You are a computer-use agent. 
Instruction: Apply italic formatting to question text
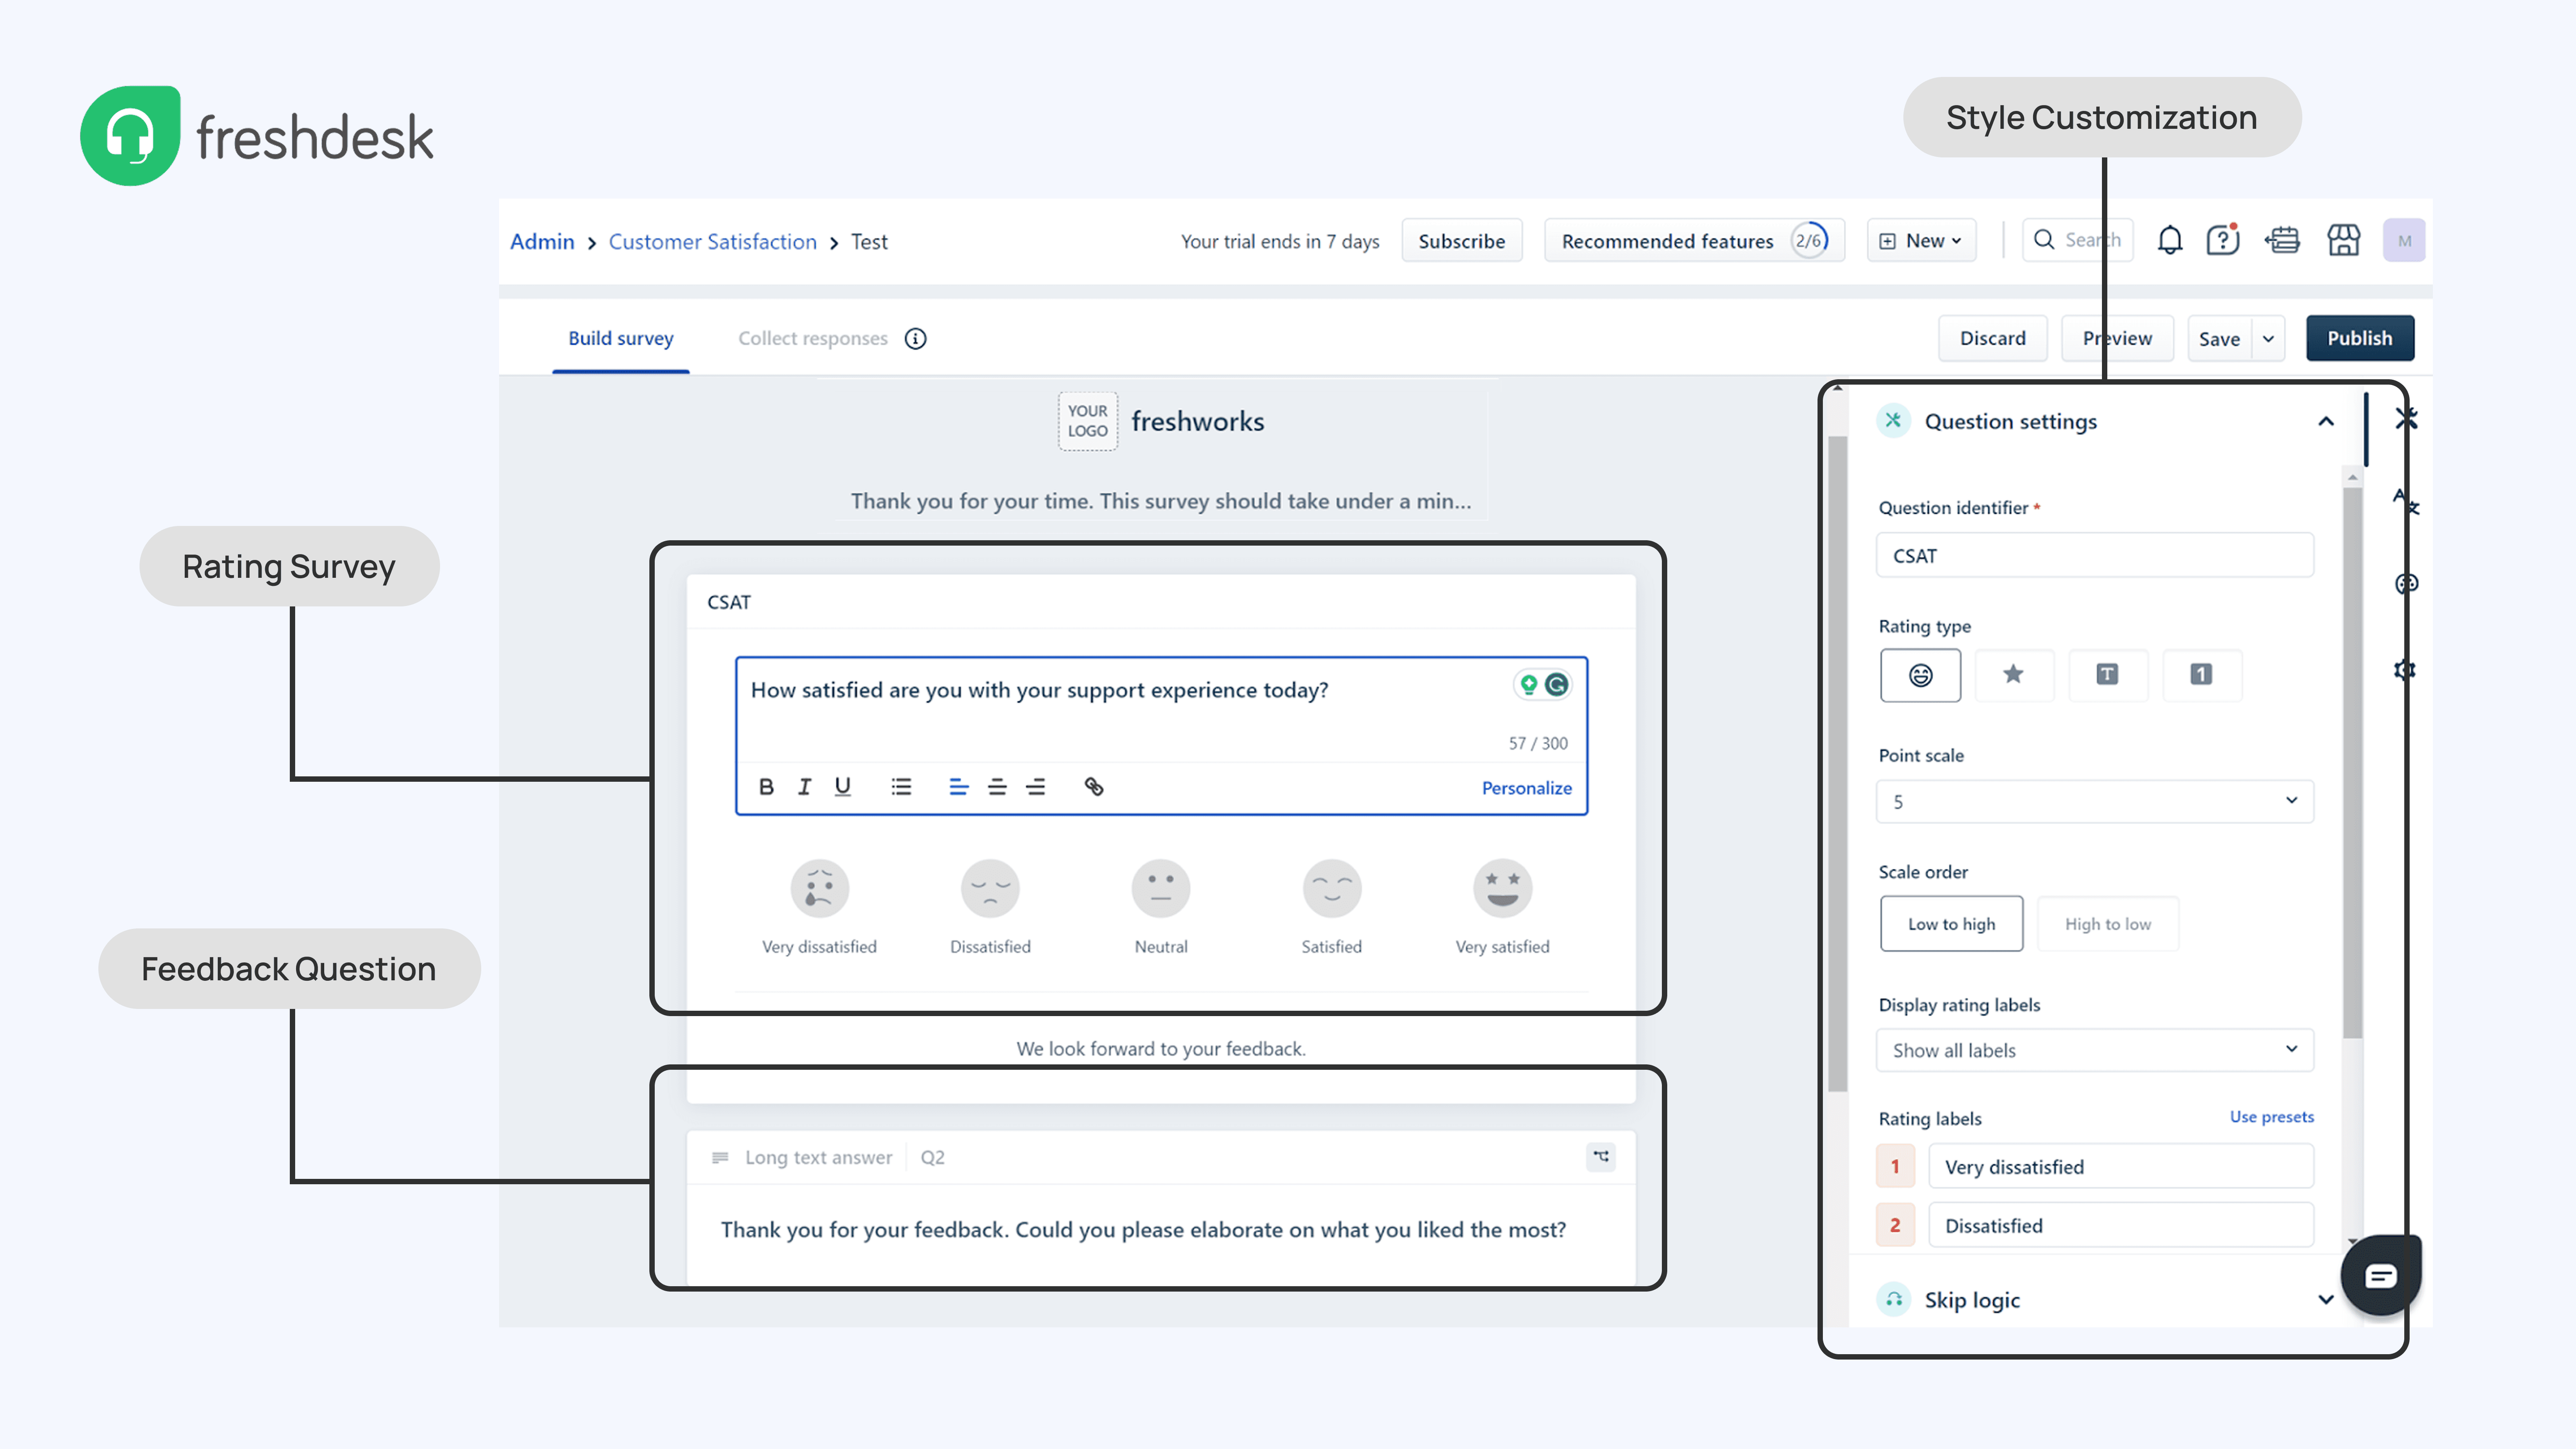tap(804, 787)
